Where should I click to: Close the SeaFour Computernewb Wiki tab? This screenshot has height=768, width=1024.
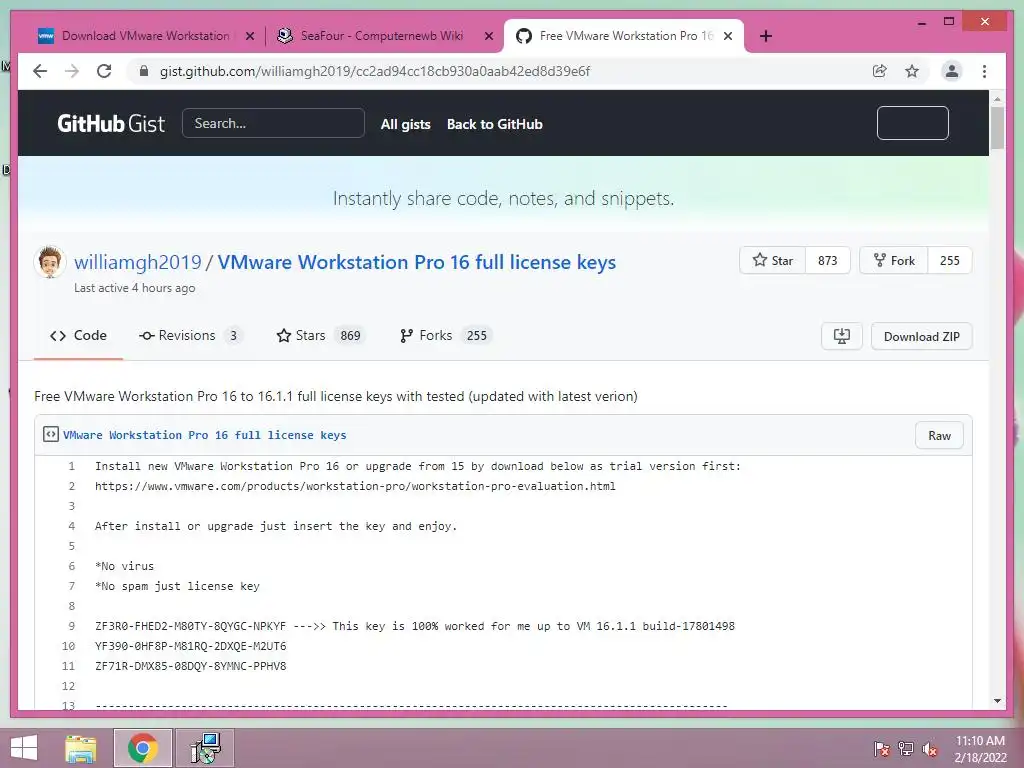point(488,36)
